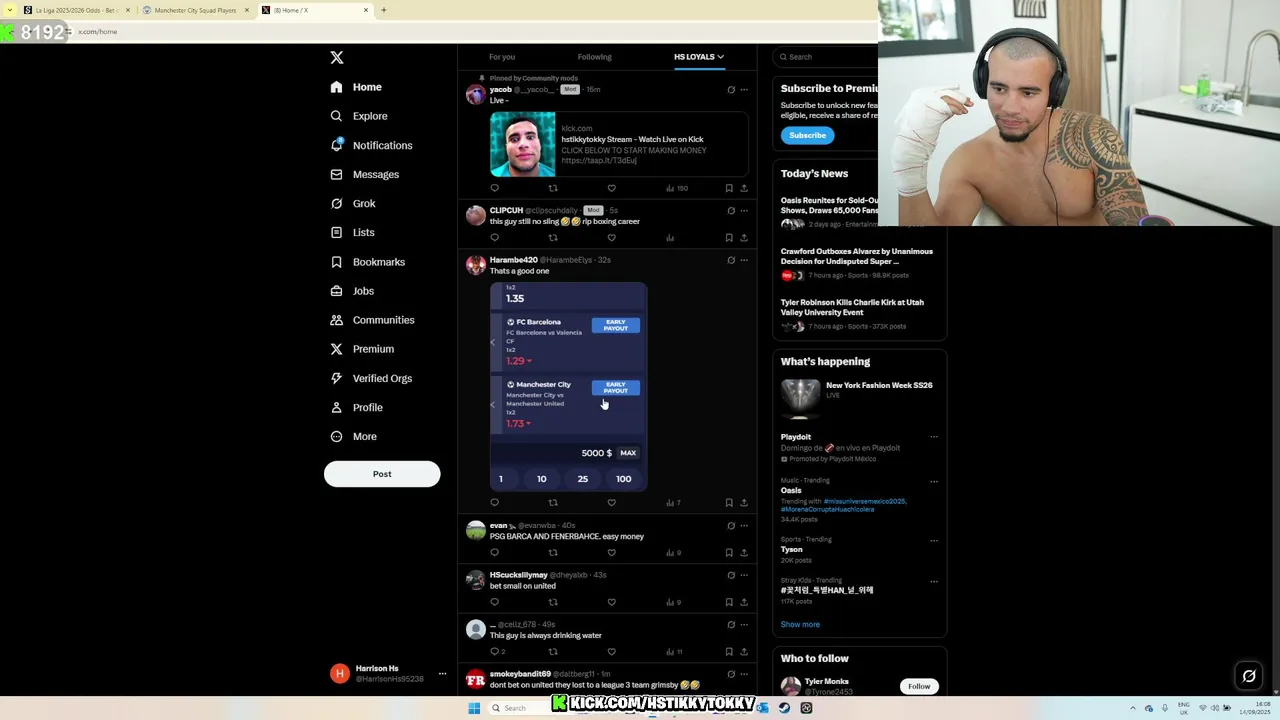
Task: Bookmark Harambe420's post
Action: pyautogui.click(x=729, y=503)
